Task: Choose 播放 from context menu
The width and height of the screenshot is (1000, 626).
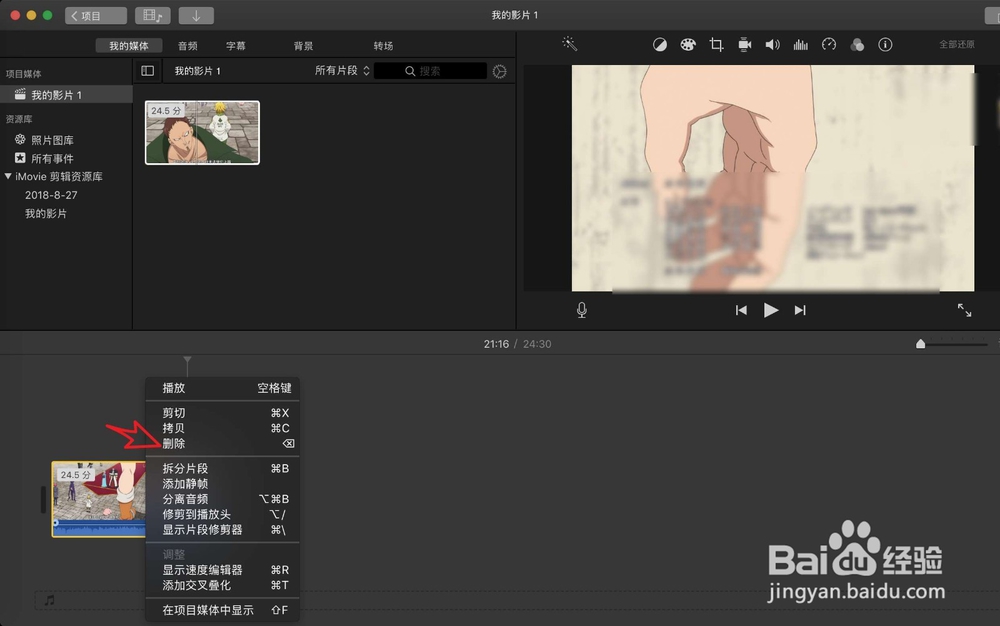Action: pyautogui.click(x=222, y=388)
